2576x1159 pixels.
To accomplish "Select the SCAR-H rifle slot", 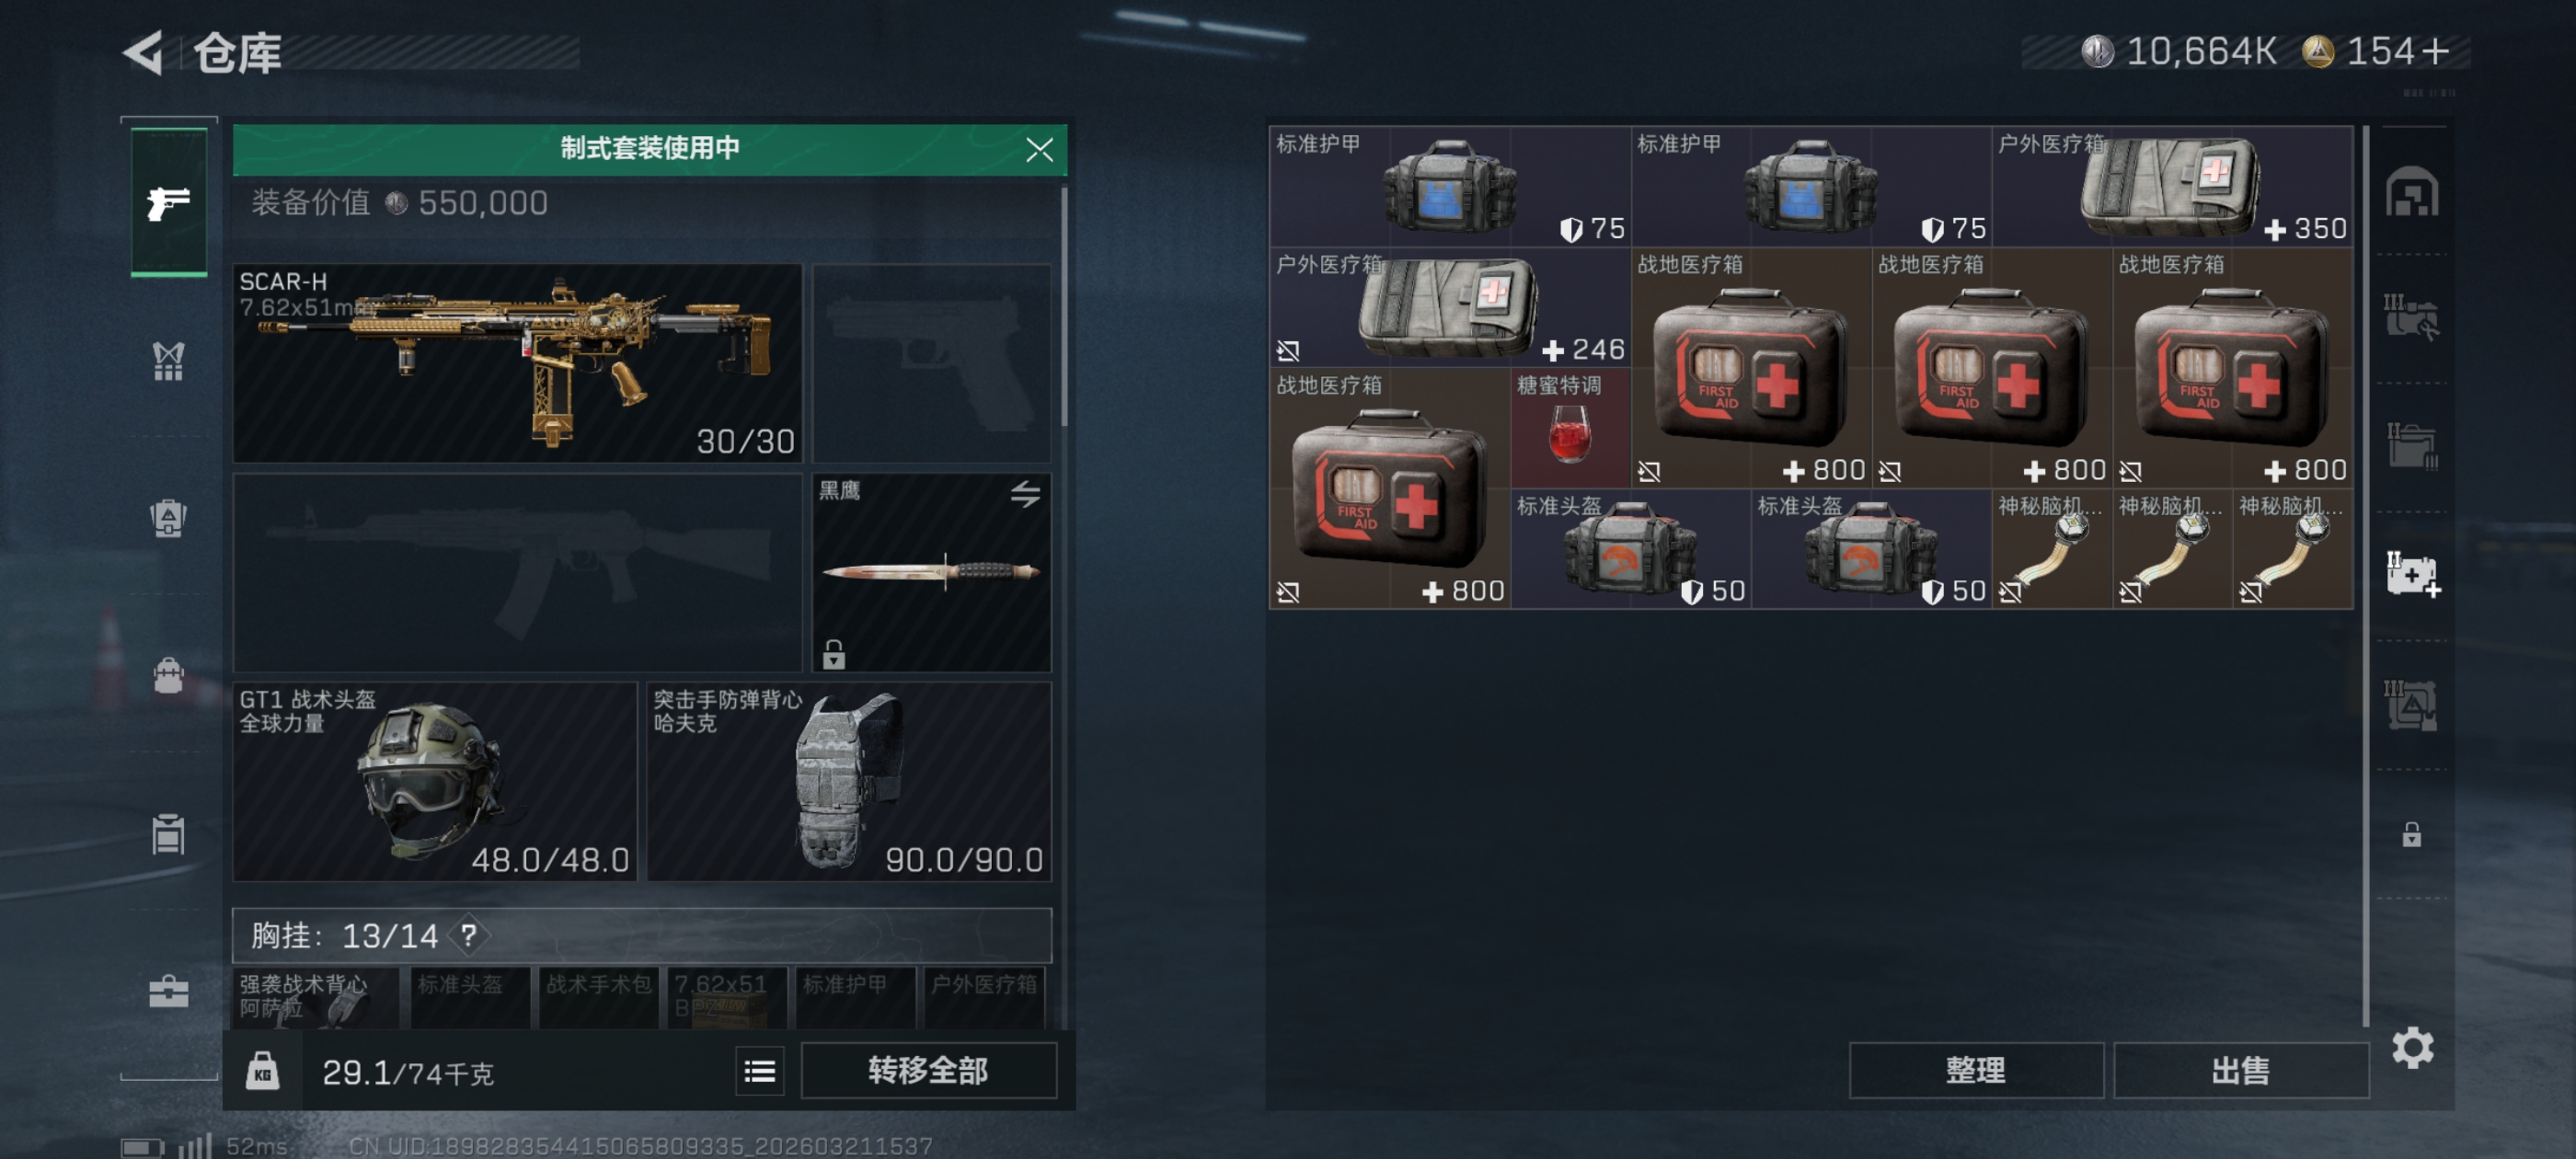I will click(517, 363).
